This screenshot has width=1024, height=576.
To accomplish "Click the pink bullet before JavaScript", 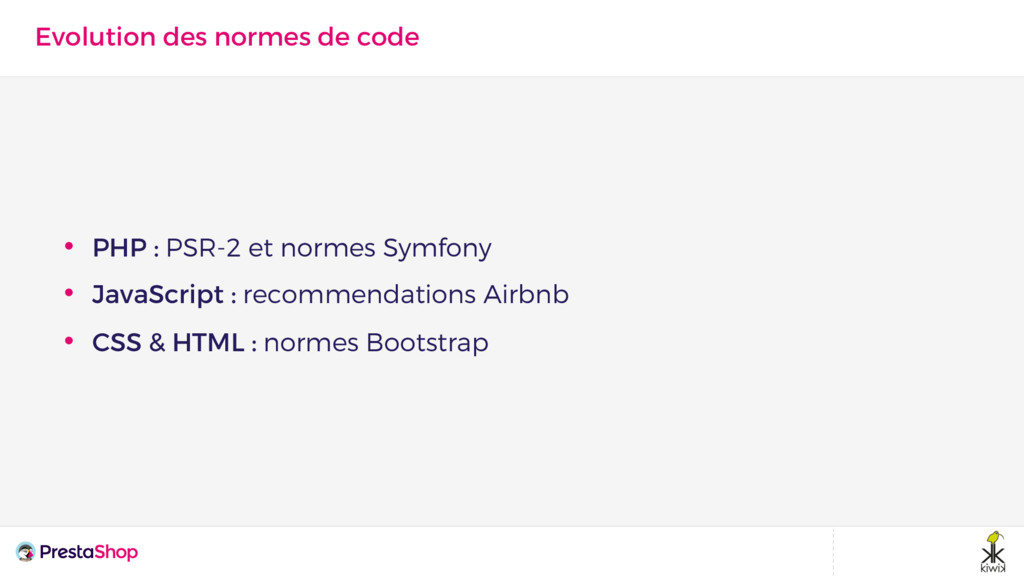I will click(69, 294).
